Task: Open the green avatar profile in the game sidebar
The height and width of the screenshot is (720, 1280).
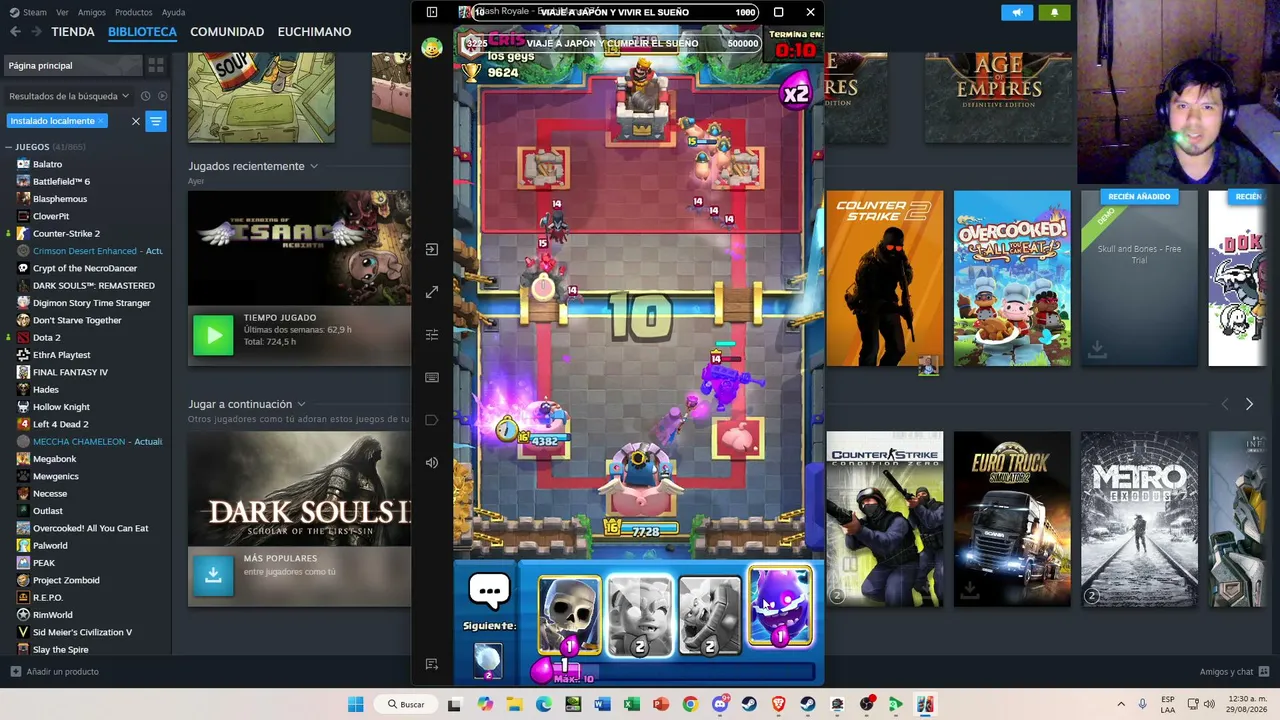Action: pos(432,47)
